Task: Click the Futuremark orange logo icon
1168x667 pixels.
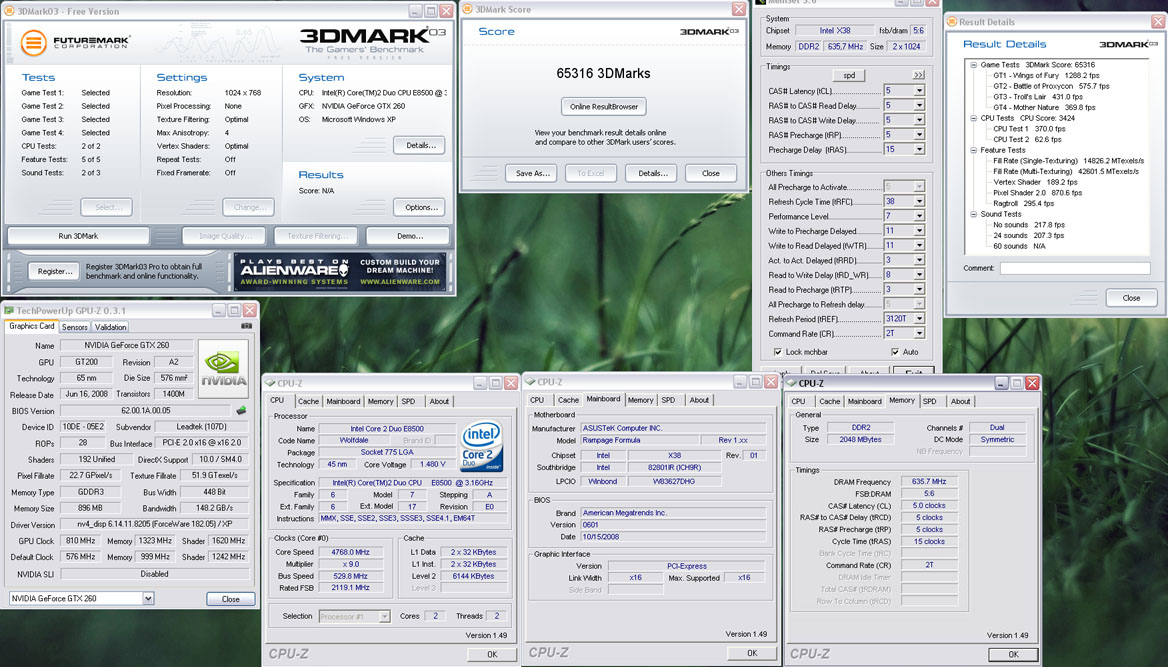Action: click(33, 42)
